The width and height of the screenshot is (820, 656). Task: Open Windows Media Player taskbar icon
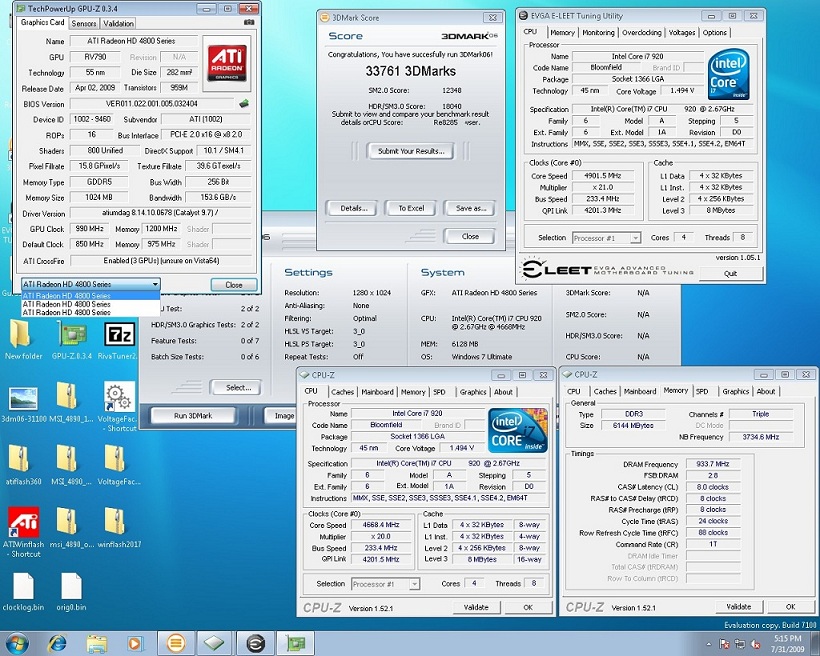(x=135, y=643)
